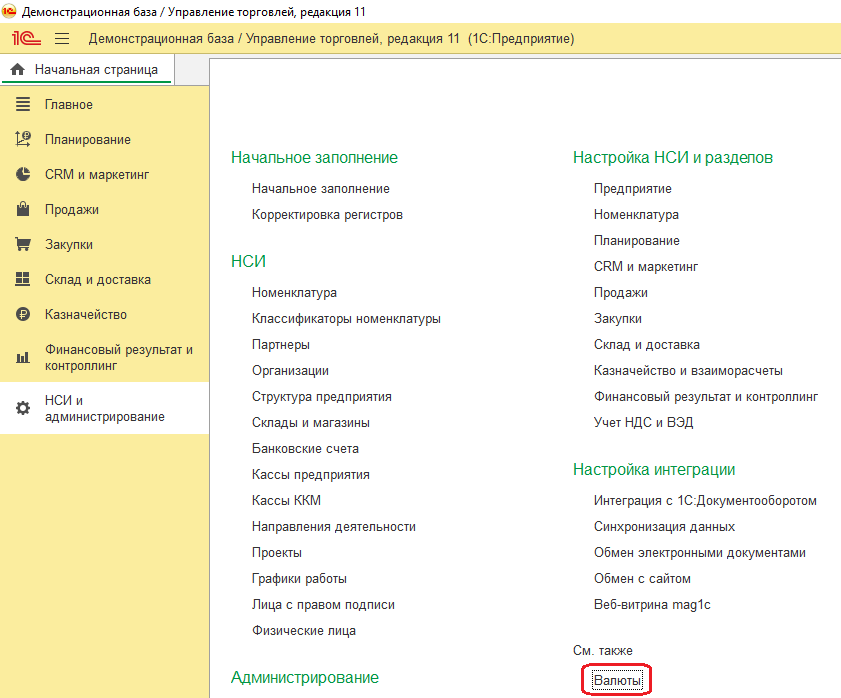Open the Валюты link under См. также
This screenshot has height=698, width=841.
[x=616, y=681]
